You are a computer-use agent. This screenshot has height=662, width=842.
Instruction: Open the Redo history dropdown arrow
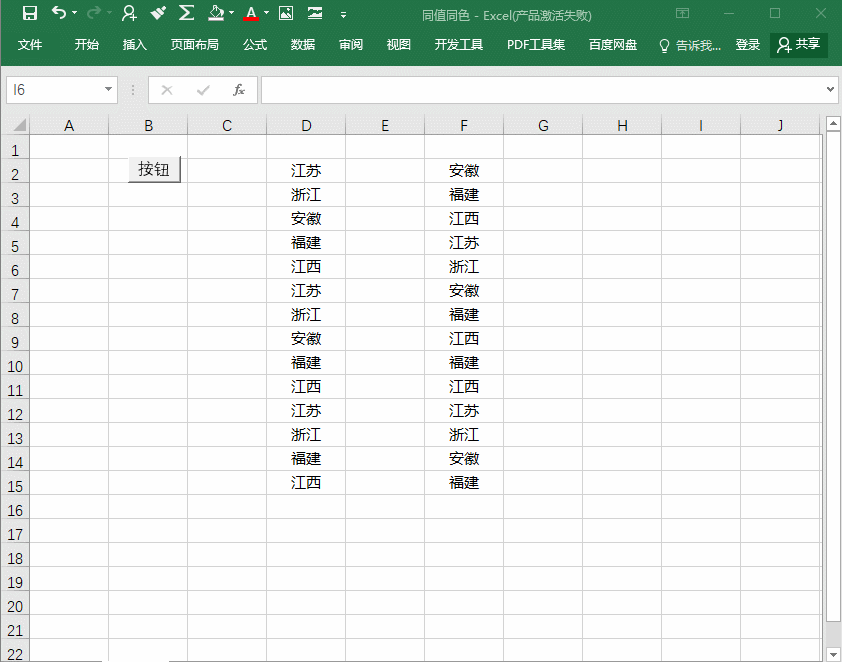tap(109, 13)
